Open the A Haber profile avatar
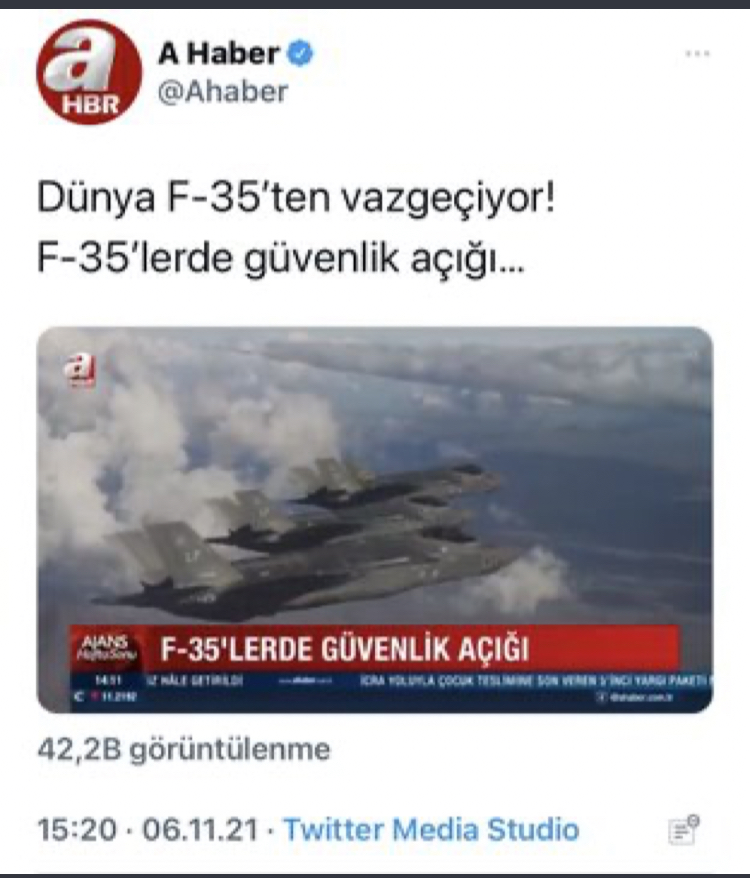 tap(89, 72)
